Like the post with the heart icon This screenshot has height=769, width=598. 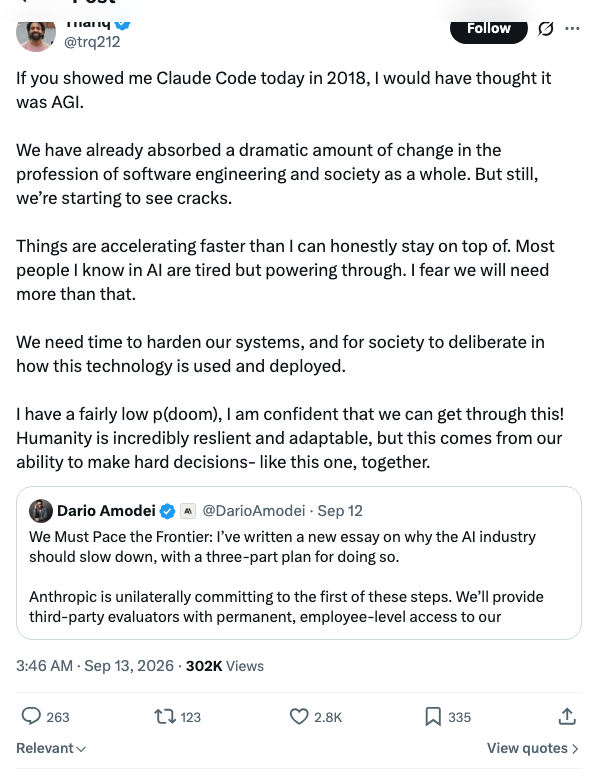click(299, 717)
